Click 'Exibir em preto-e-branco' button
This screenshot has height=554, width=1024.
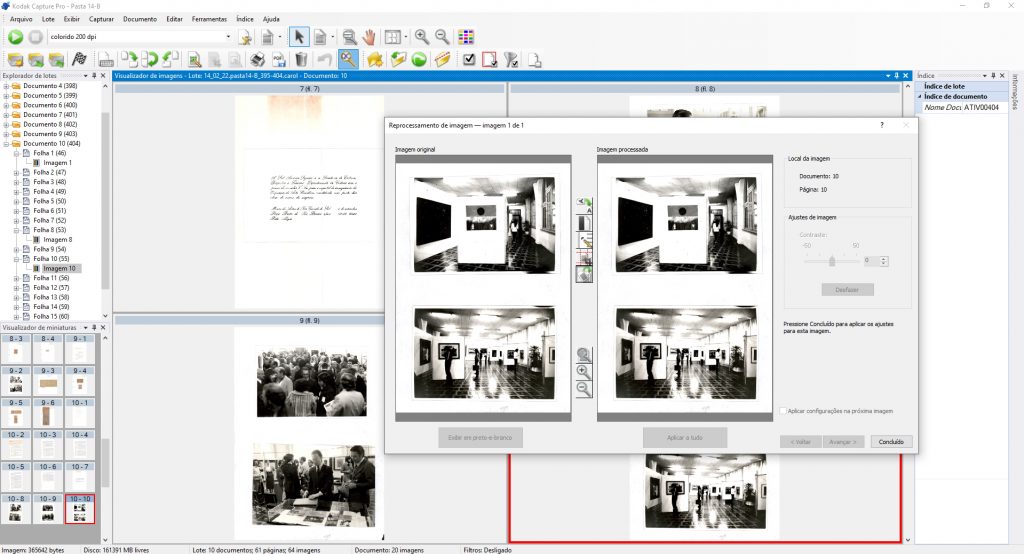(x=480, y=437)
